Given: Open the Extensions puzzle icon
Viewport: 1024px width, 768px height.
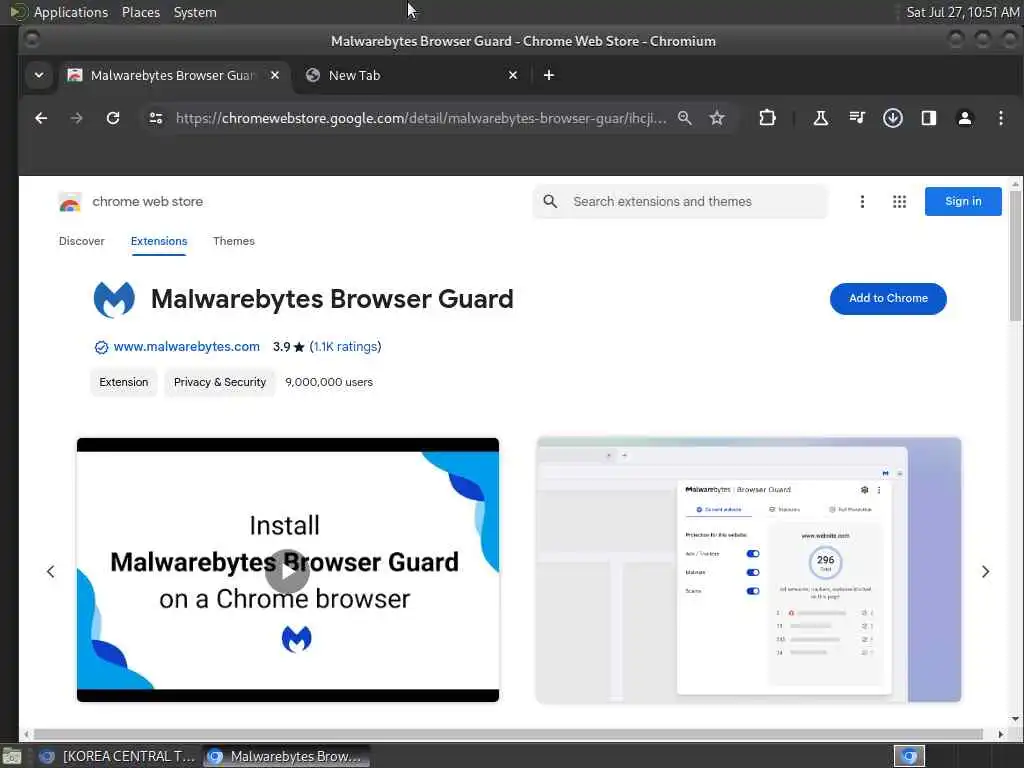Looking at the screenshot, I should pos(767,118).
